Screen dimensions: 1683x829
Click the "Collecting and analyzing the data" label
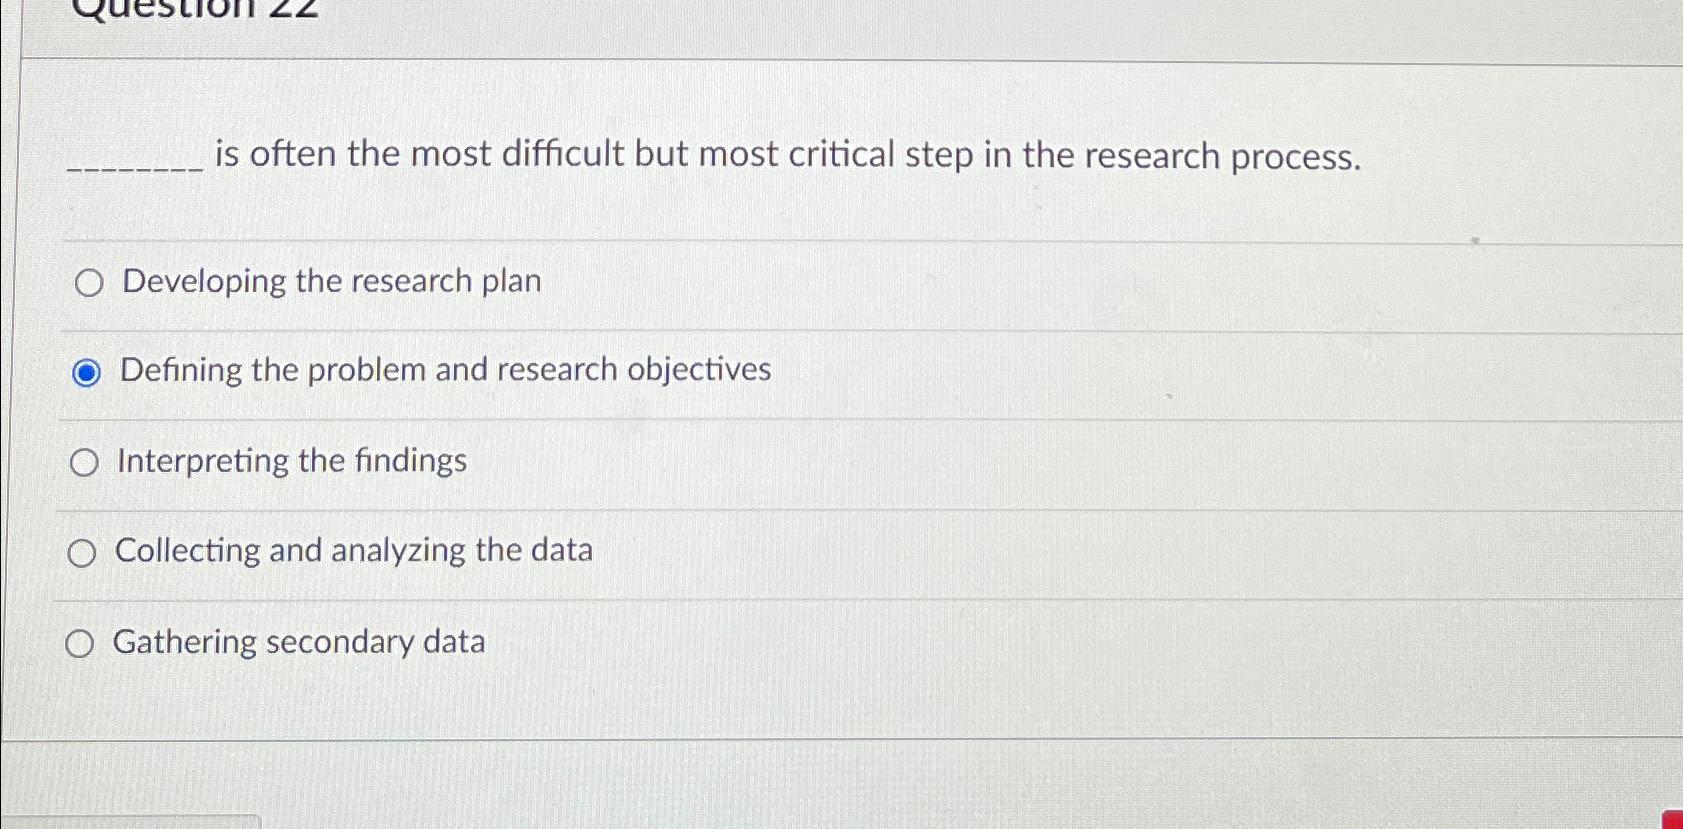click(x=355, y=550)
